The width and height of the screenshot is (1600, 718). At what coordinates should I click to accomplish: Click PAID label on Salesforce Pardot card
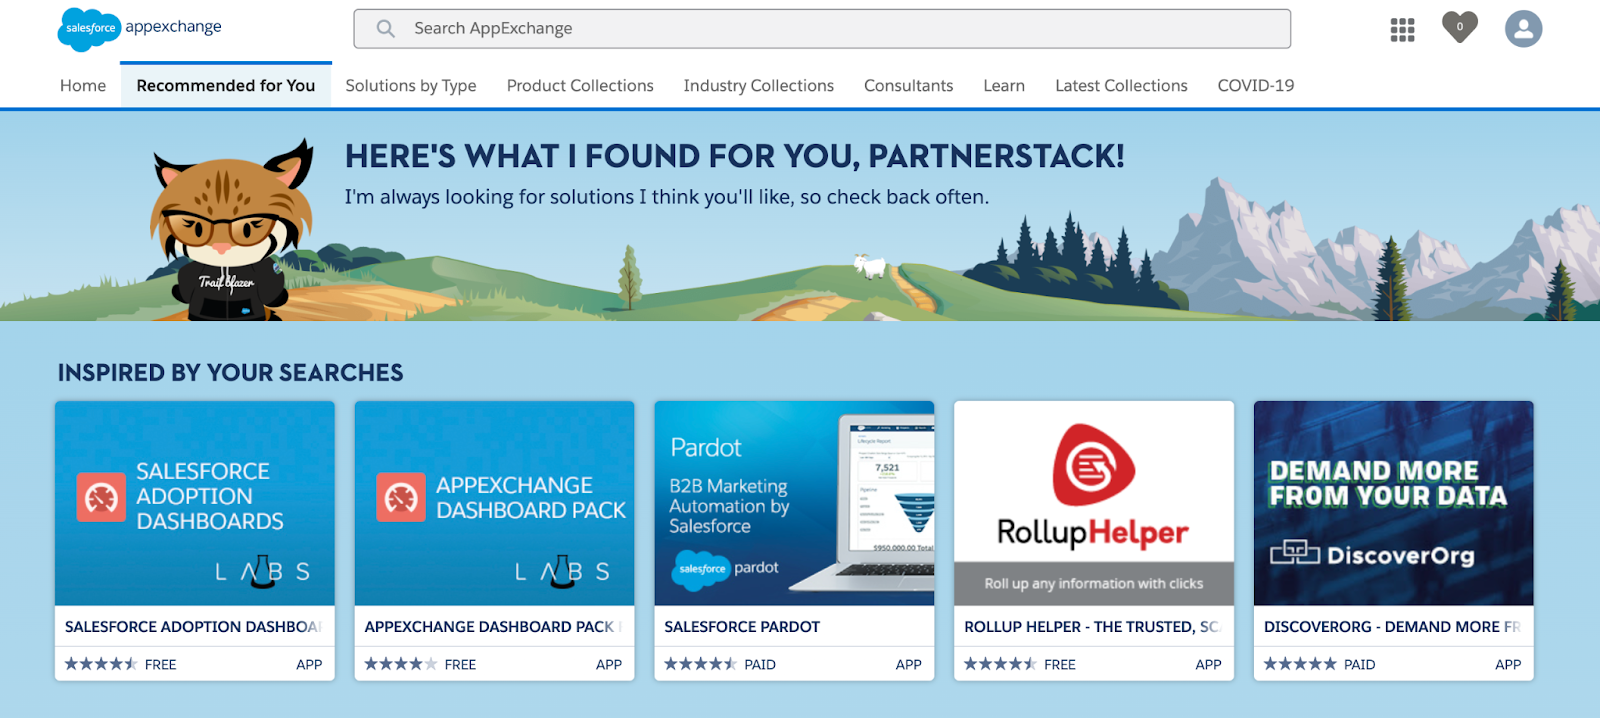coord(760,664)
